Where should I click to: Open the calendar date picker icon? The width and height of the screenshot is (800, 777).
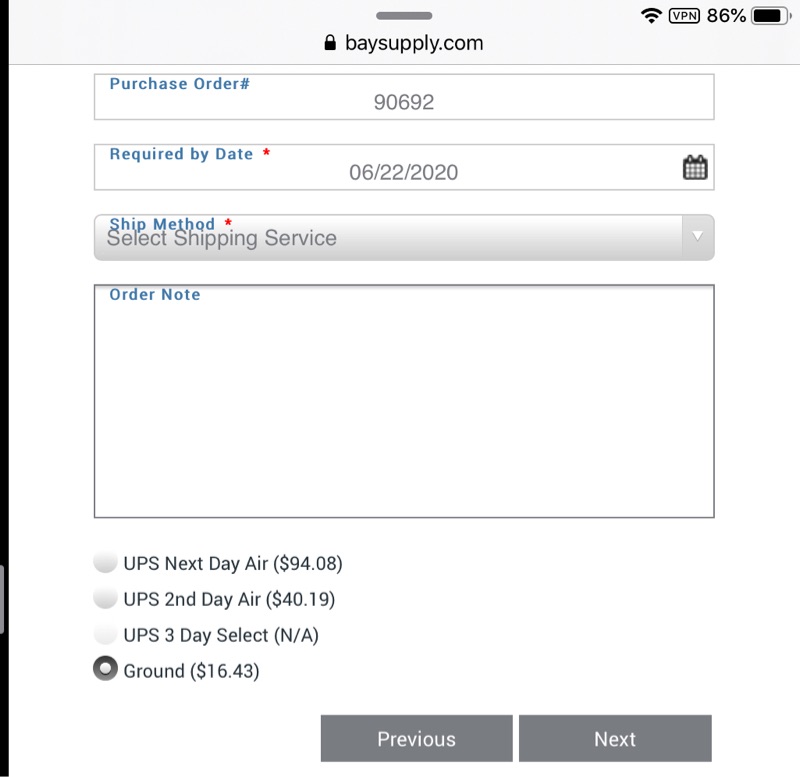(695, 168)
